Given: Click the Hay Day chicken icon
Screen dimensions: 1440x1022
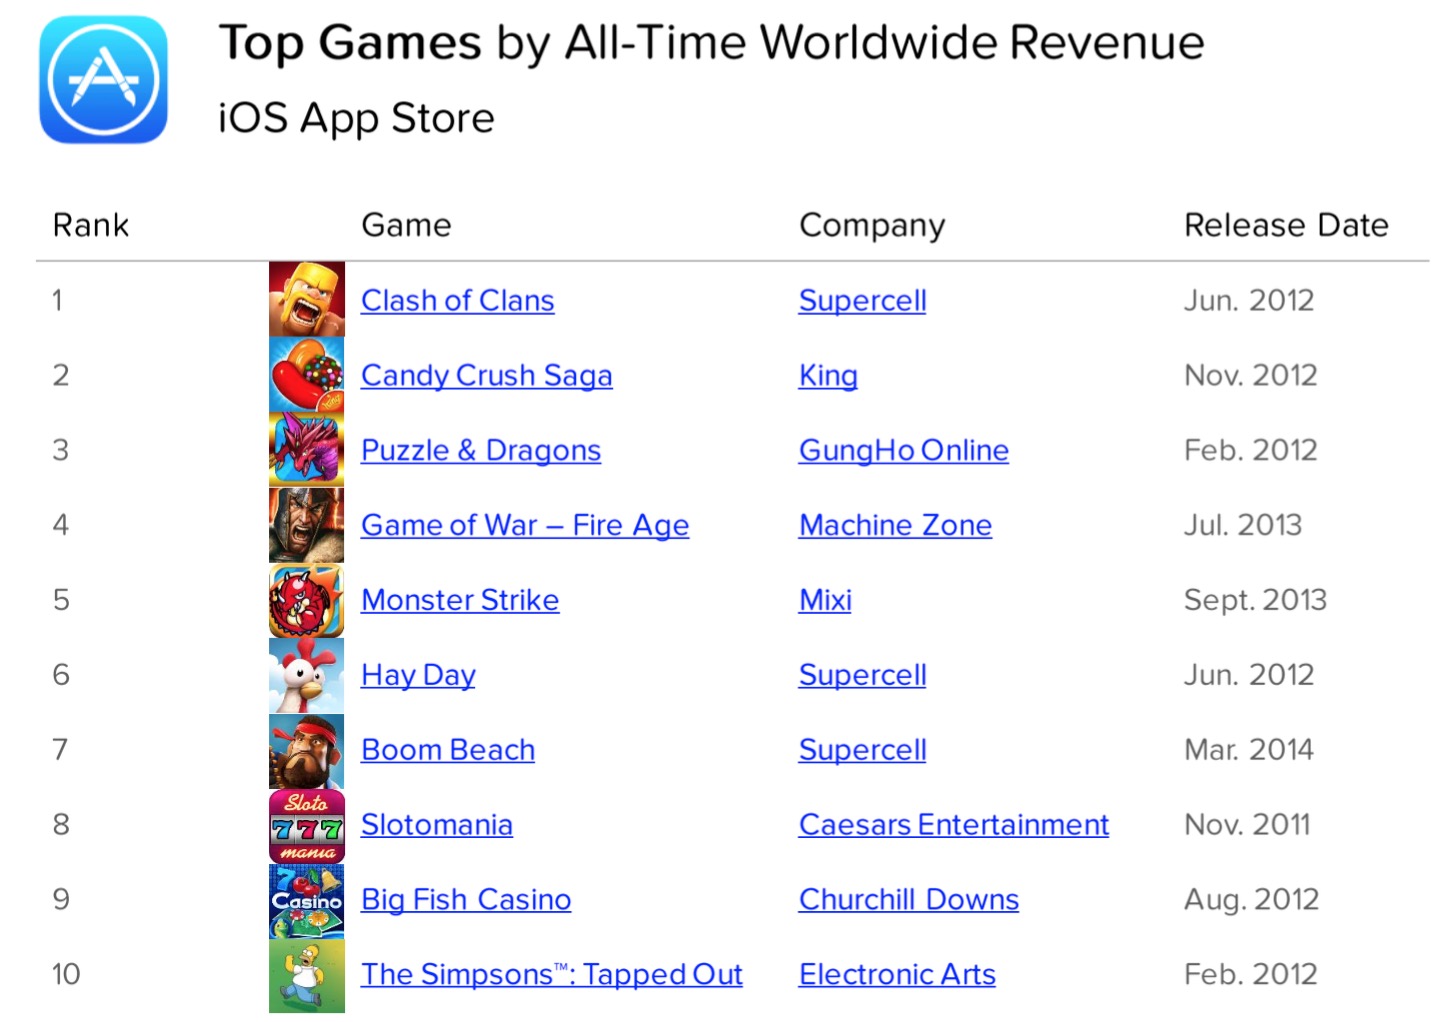Looking at the screenshot, I should pyautogui.click(x=306, y=675).
